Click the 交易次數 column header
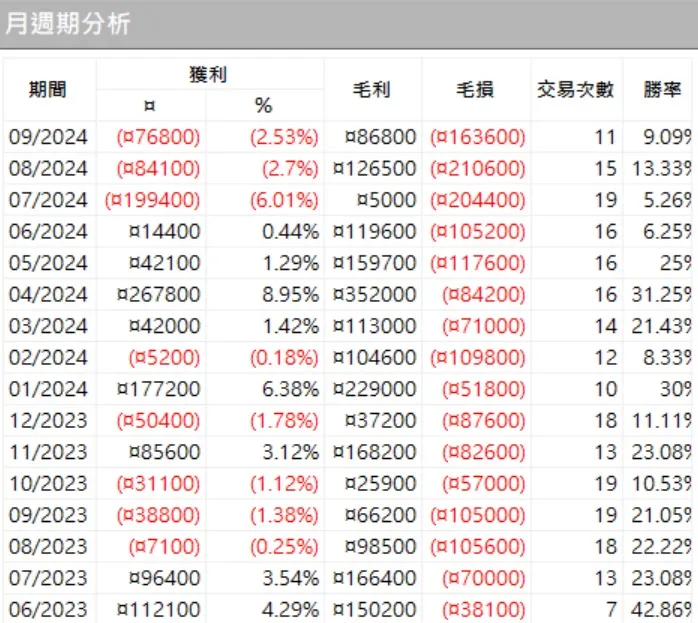The height and width of the screenshot is (623, 698). pos(576,89)
